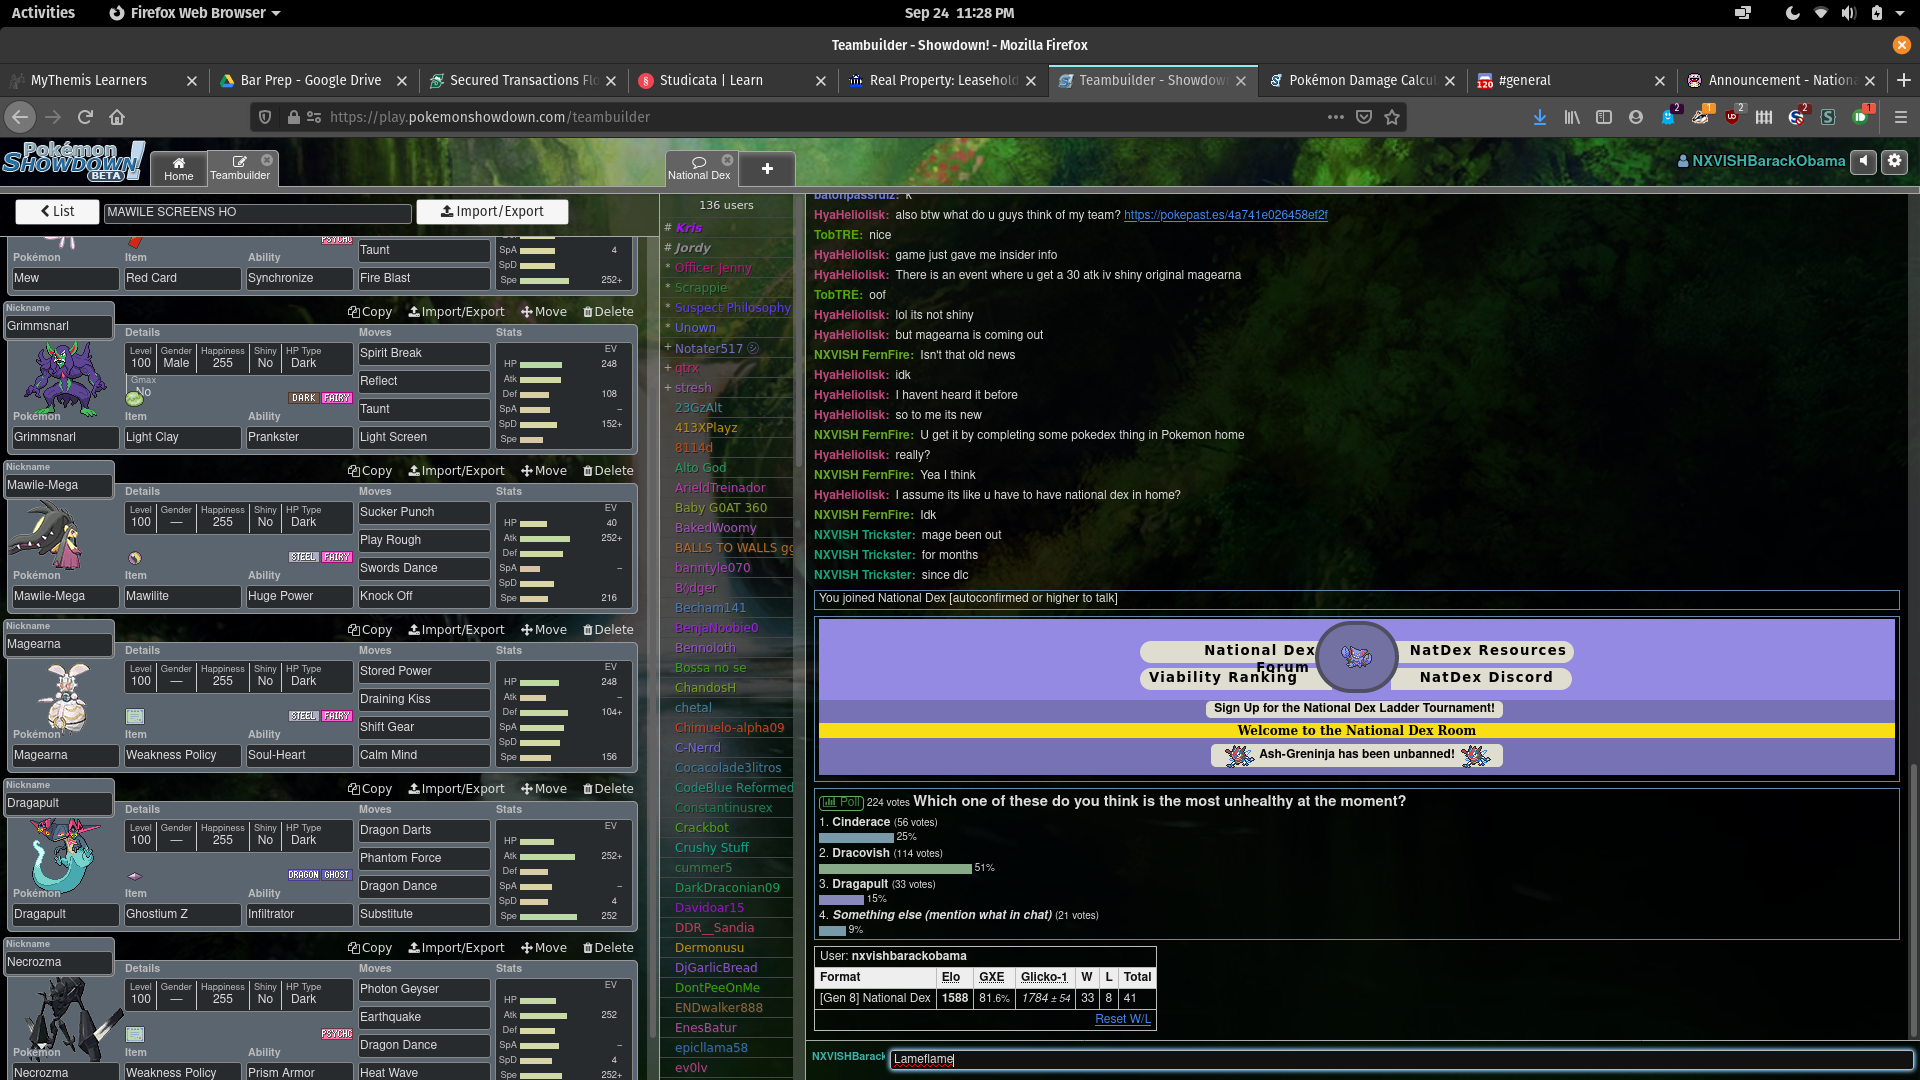
Task: Open the Options gear icon
Action: pyautogui.click(x=1894, y=161)
